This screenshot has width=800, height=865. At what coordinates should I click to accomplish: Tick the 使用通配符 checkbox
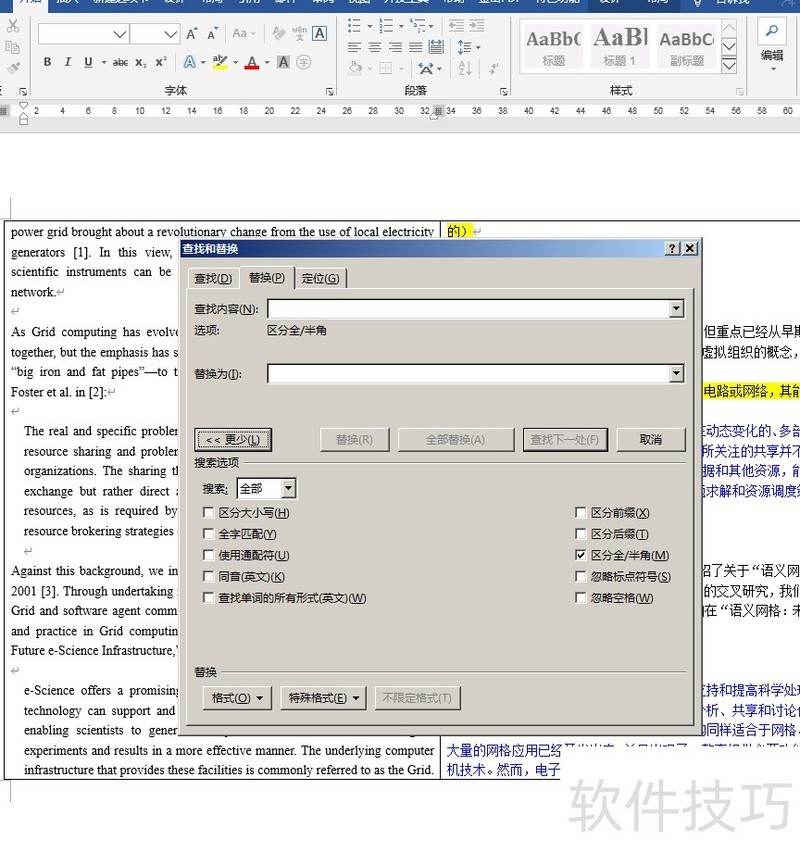pyautogui.click(x=208, y=555)
